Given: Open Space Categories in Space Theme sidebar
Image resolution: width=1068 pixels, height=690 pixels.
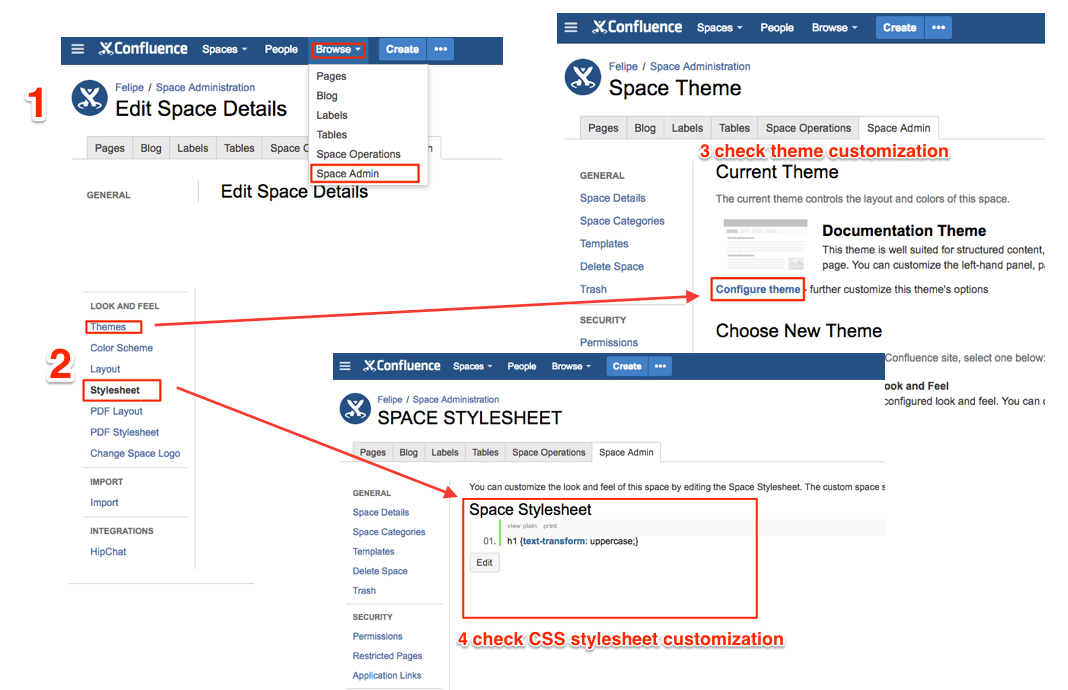Looking at the screenshot, I should coord(622,221).
